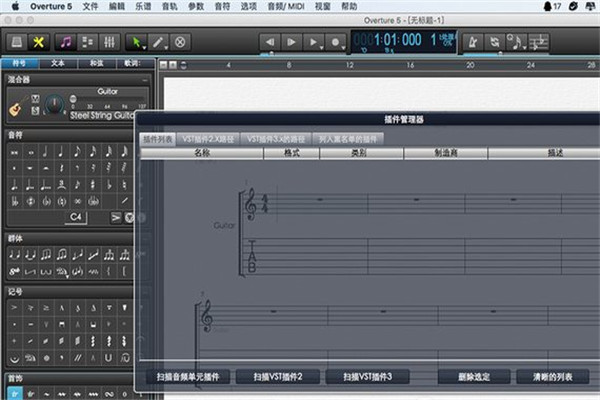Image resolution: width=600 pixels, height=400 pixels.
Task: Select the tie symbol in the groups palette
Action: [15, 255]
